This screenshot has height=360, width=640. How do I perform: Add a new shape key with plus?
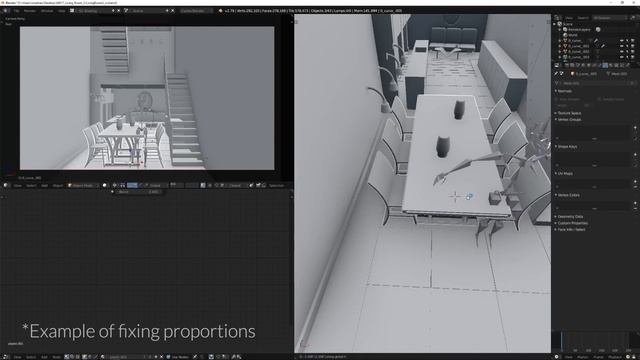635,155
